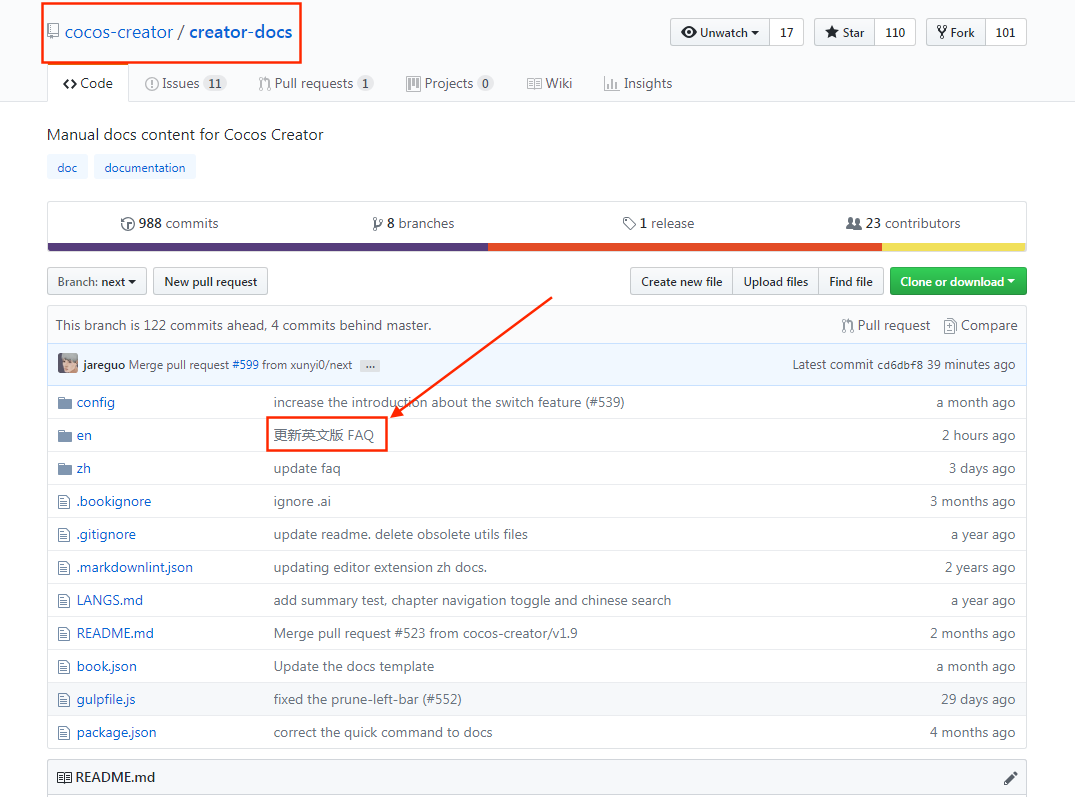
Task: Click the commits history clock icon
Action: (128, 223)
